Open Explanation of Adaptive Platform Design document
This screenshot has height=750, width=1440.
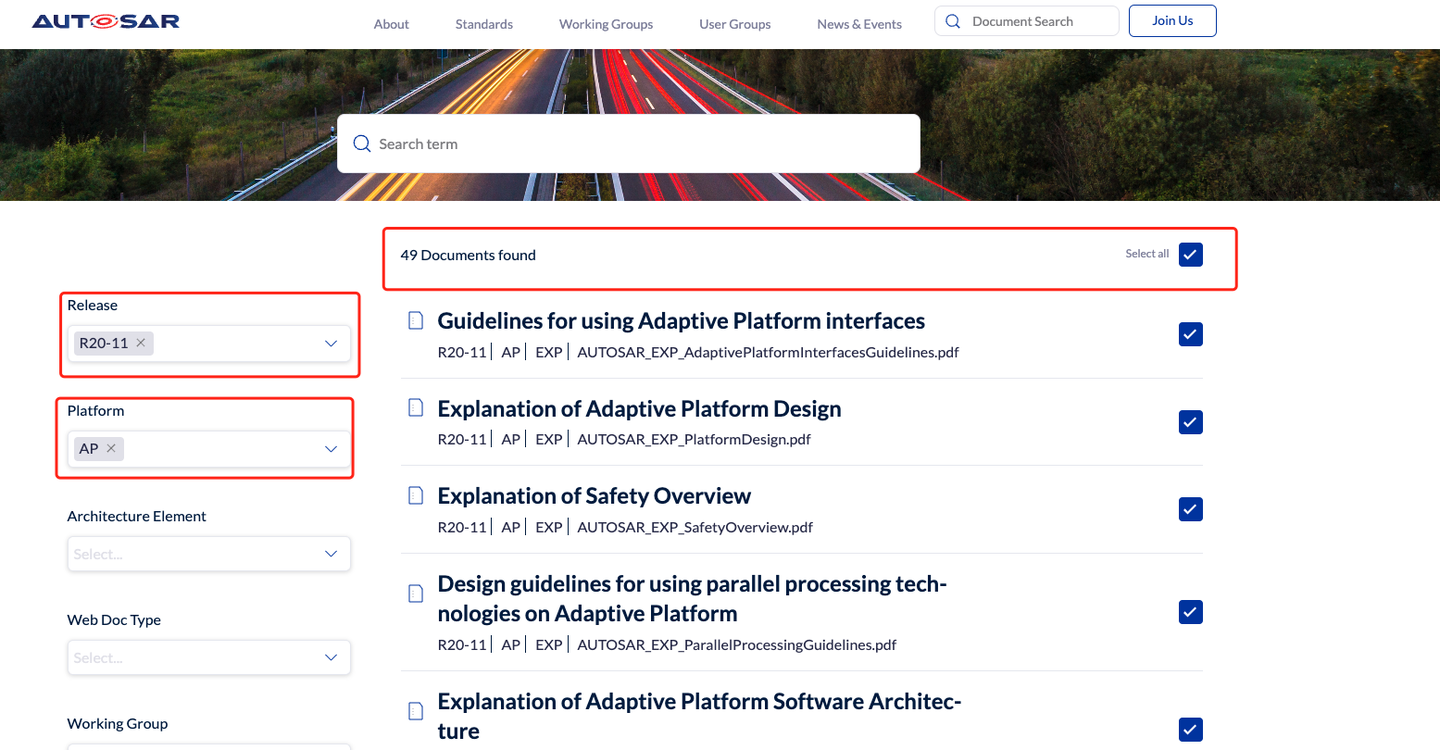[639, 409]
